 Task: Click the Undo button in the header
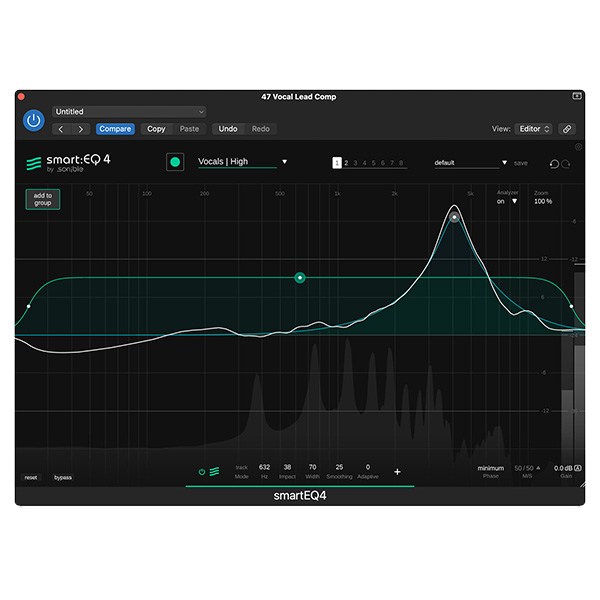coord(228,129)
